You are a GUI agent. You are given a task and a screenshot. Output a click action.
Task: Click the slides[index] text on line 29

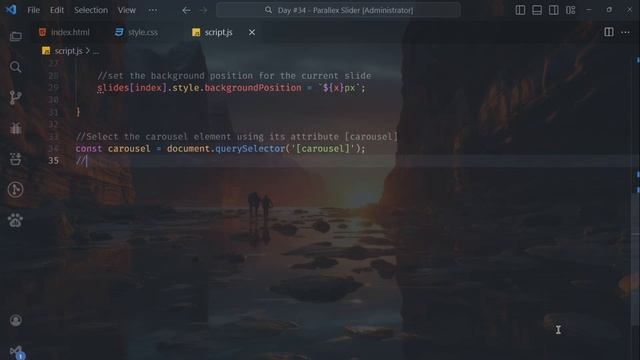(132, 88)
